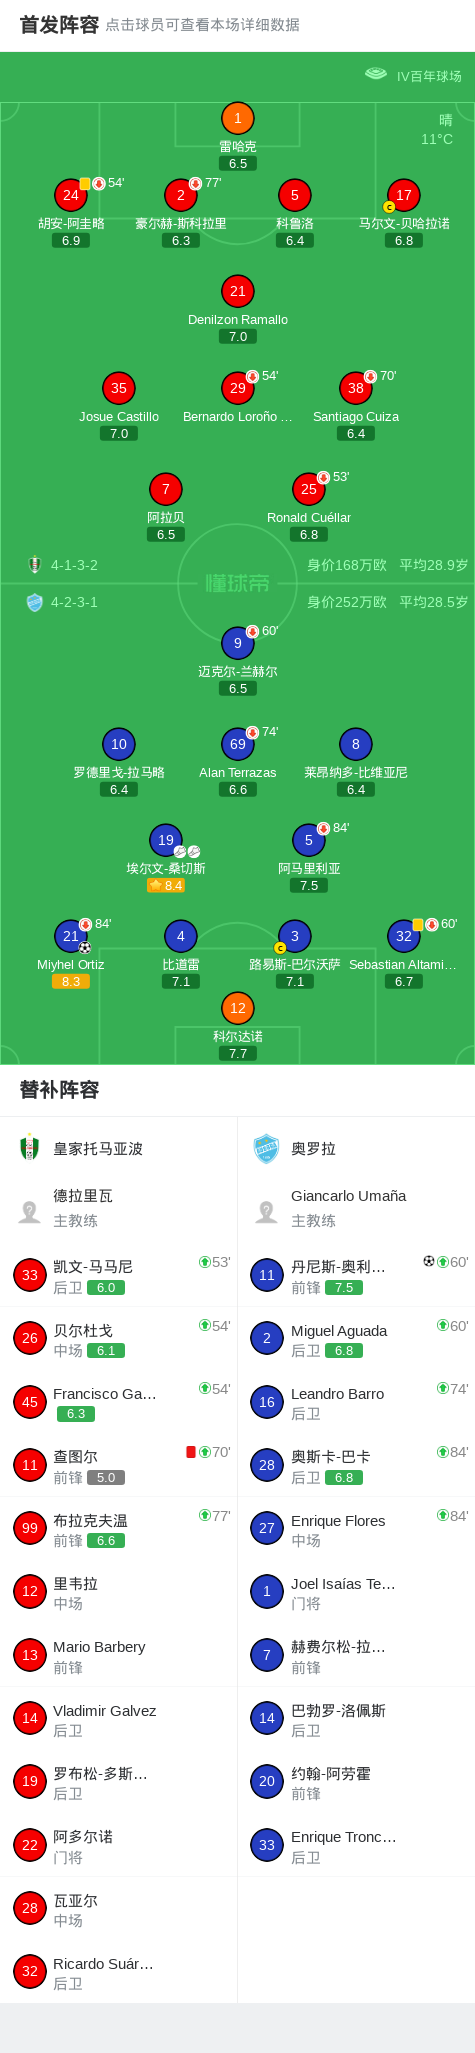
Task: Tap the 8.4 rating badge of 埃尔文-桑切斯
Action: tap(165, 885)
